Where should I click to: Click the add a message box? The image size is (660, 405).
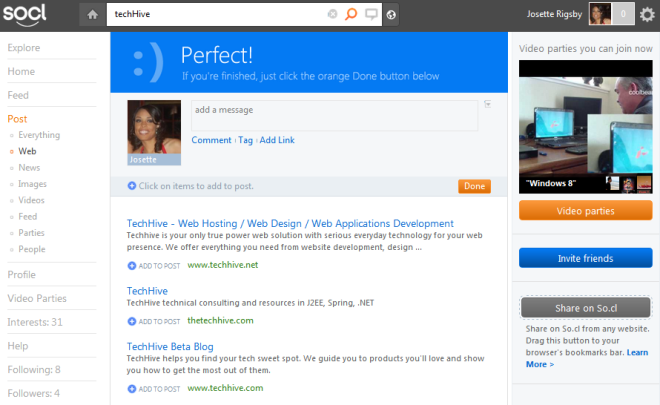tap(335, 115)
